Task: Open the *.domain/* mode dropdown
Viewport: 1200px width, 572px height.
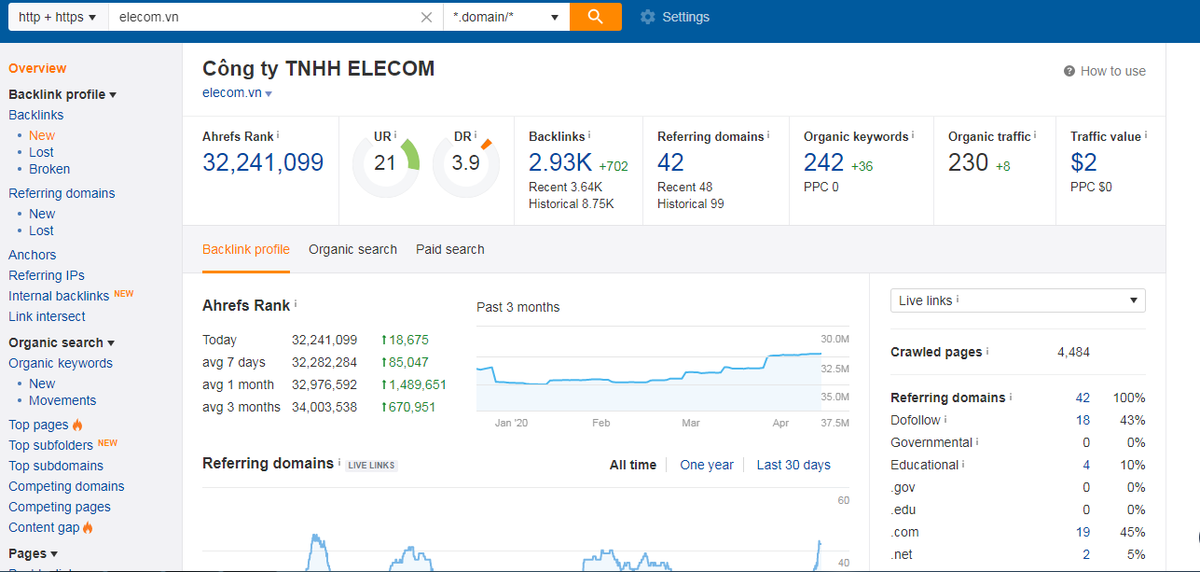Action: [506, 17]
